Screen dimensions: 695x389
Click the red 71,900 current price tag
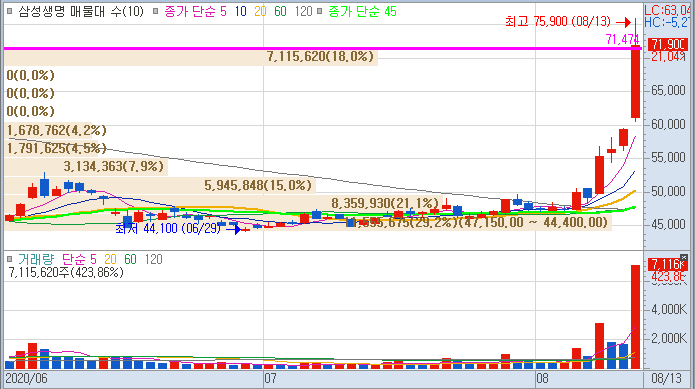tap(668, 44)
